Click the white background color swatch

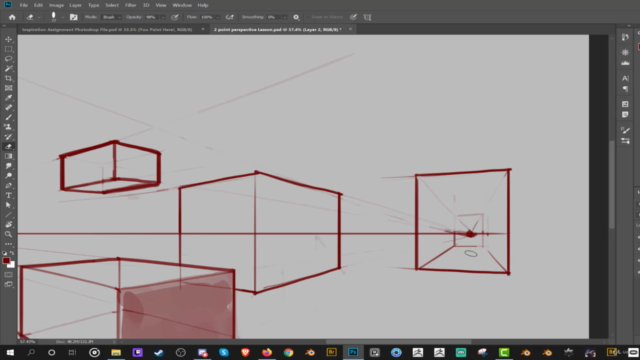click(12, 265)
